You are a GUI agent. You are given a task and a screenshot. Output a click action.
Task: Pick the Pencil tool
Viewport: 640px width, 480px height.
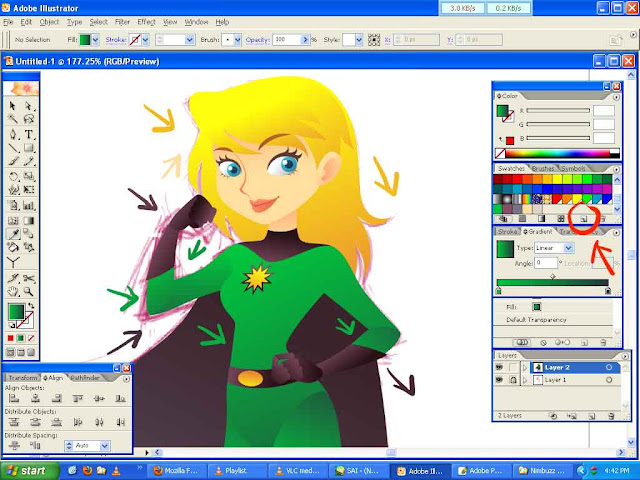tap(28, 161)
